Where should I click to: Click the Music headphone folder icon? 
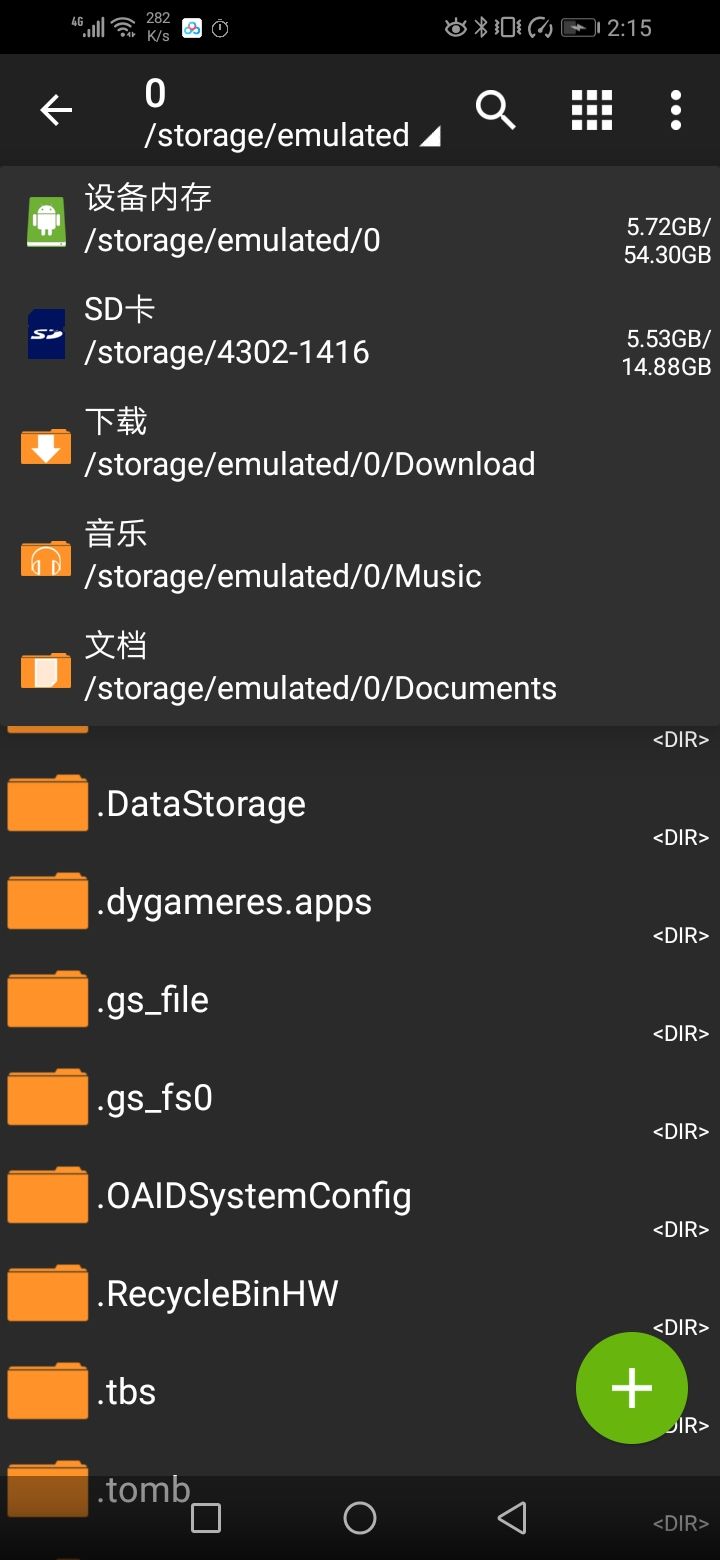click(46, 558)
